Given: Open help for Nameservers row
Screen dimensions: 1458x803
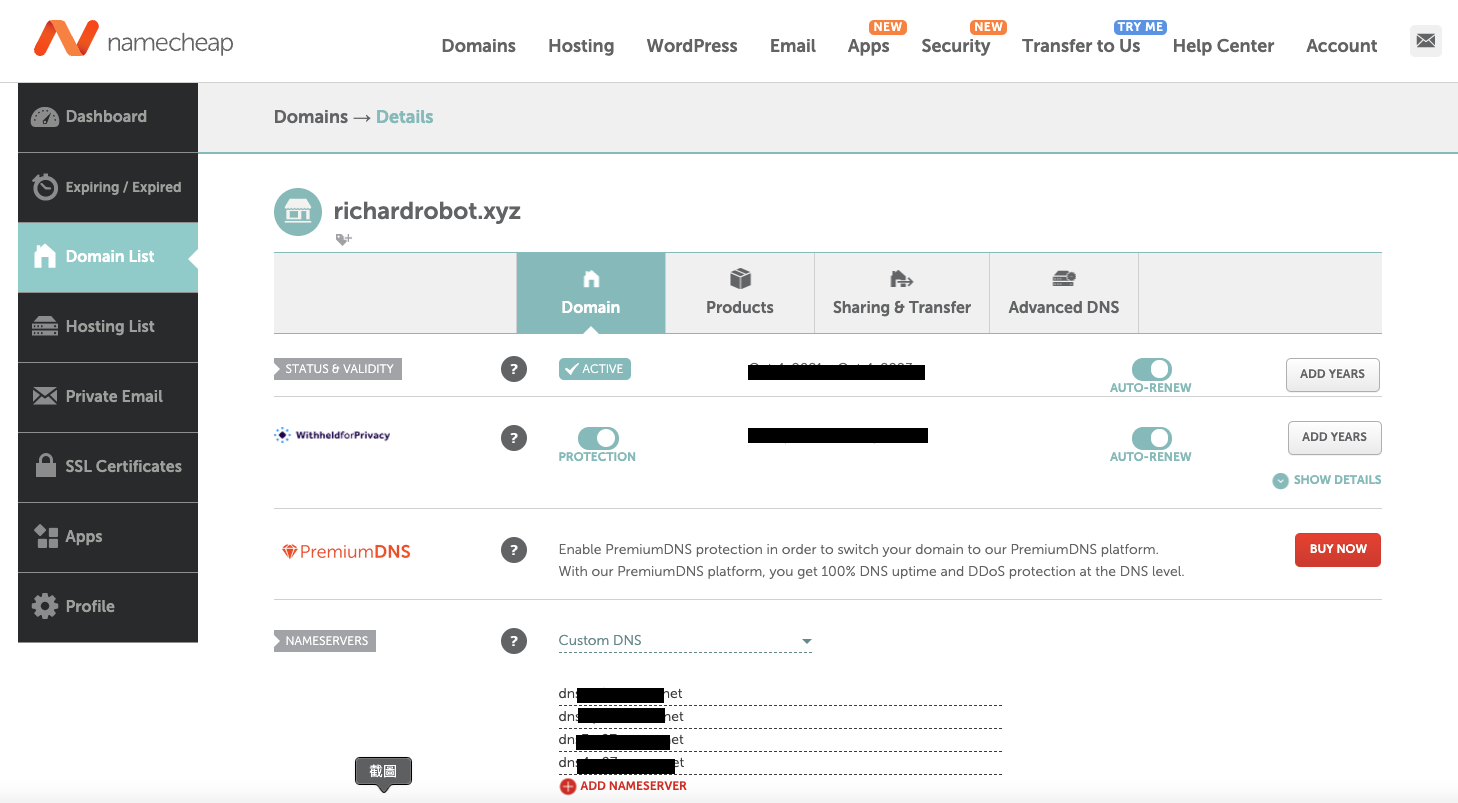Looking at the screenshot, I should [513, 641].
